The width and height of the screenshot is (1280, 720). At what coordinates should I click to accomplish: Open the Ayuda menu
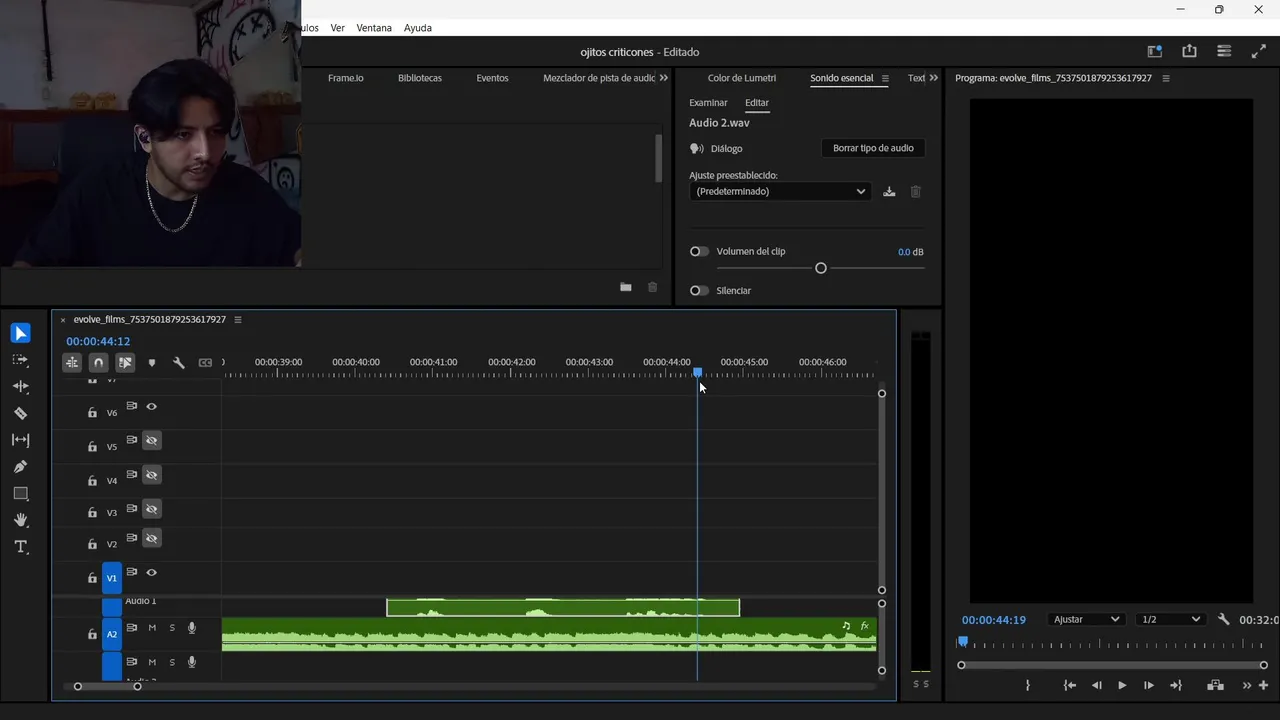(418, 28)
